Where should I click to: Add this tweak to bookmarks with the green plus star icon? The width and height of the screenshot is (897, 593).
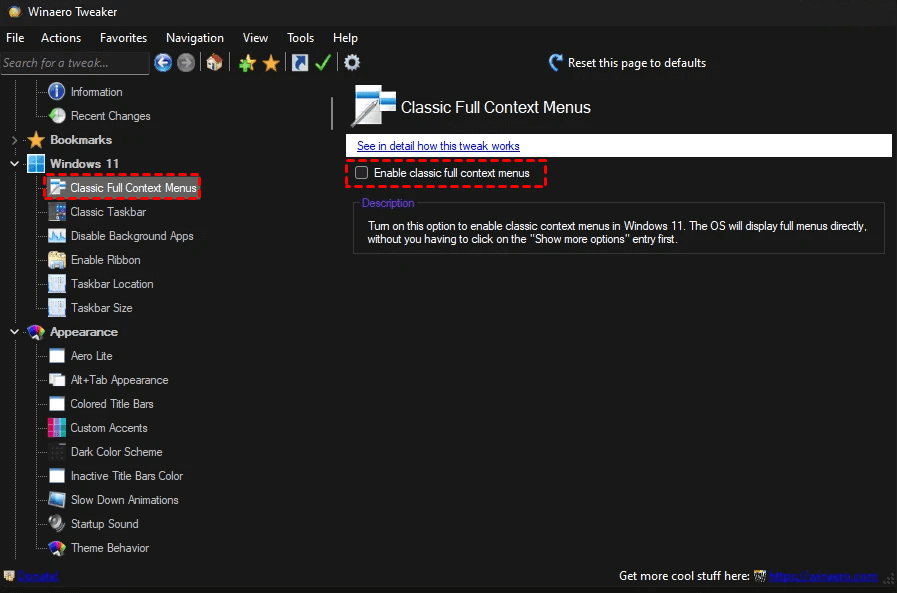pos(247,63)
